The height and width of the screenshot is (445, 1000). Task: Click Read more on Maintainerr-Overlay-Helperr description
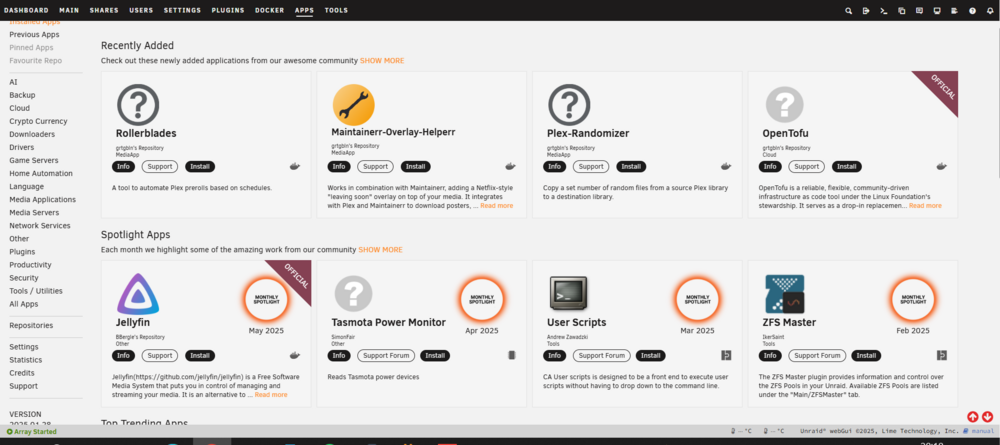[496, 206]
